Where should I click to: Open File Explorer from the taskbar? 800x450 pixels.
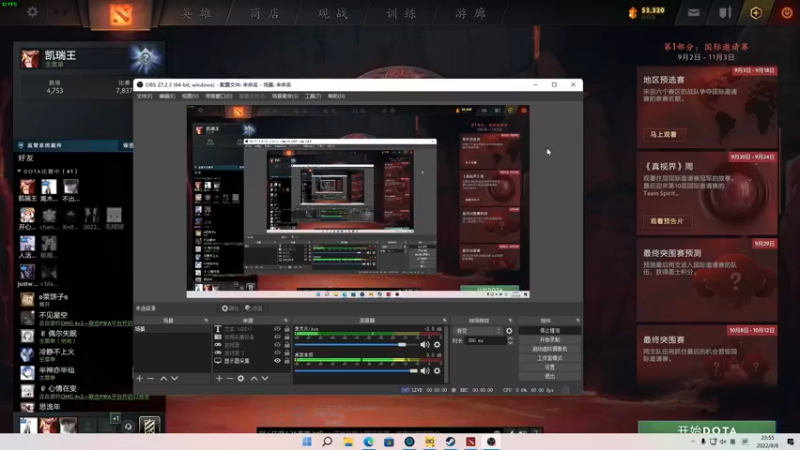(348, 441)
